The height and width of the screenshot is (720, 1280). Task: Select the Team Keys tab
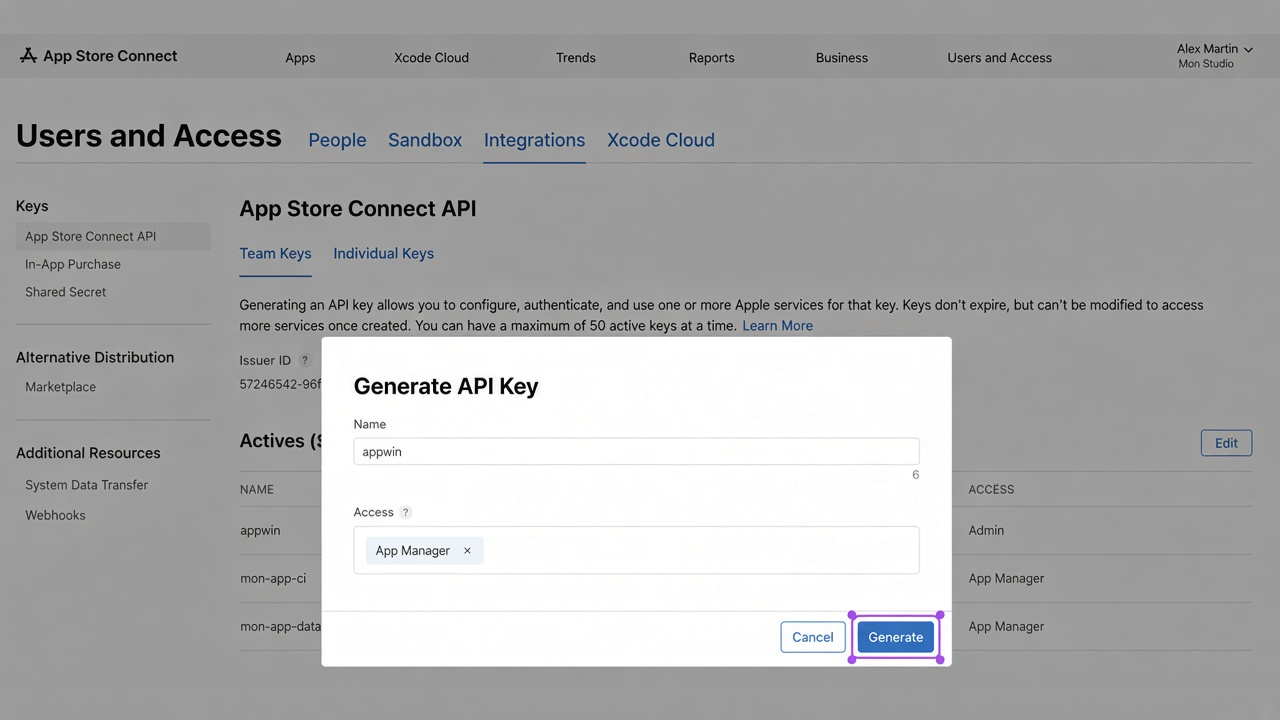click(275, 253)
